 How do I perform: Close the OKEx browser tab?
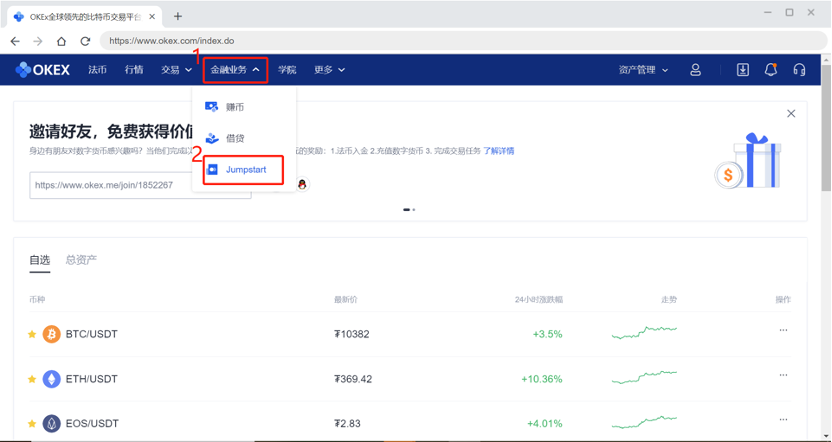pos(152,16)
